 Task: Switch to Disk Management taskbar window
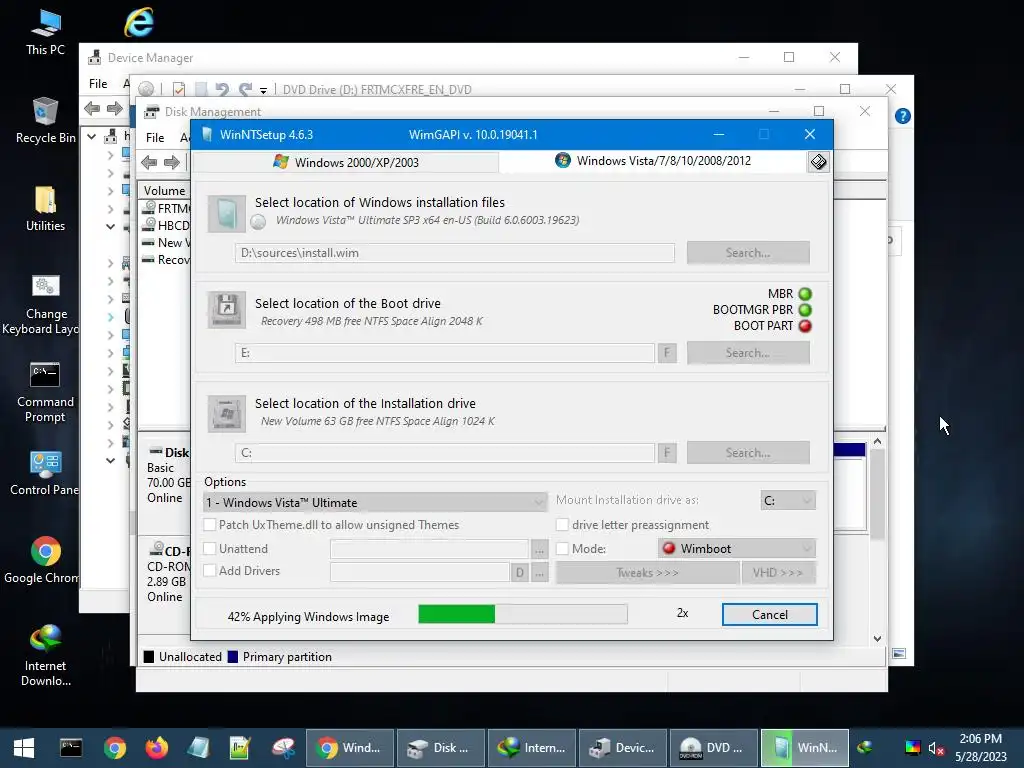(x=440, y=748)
